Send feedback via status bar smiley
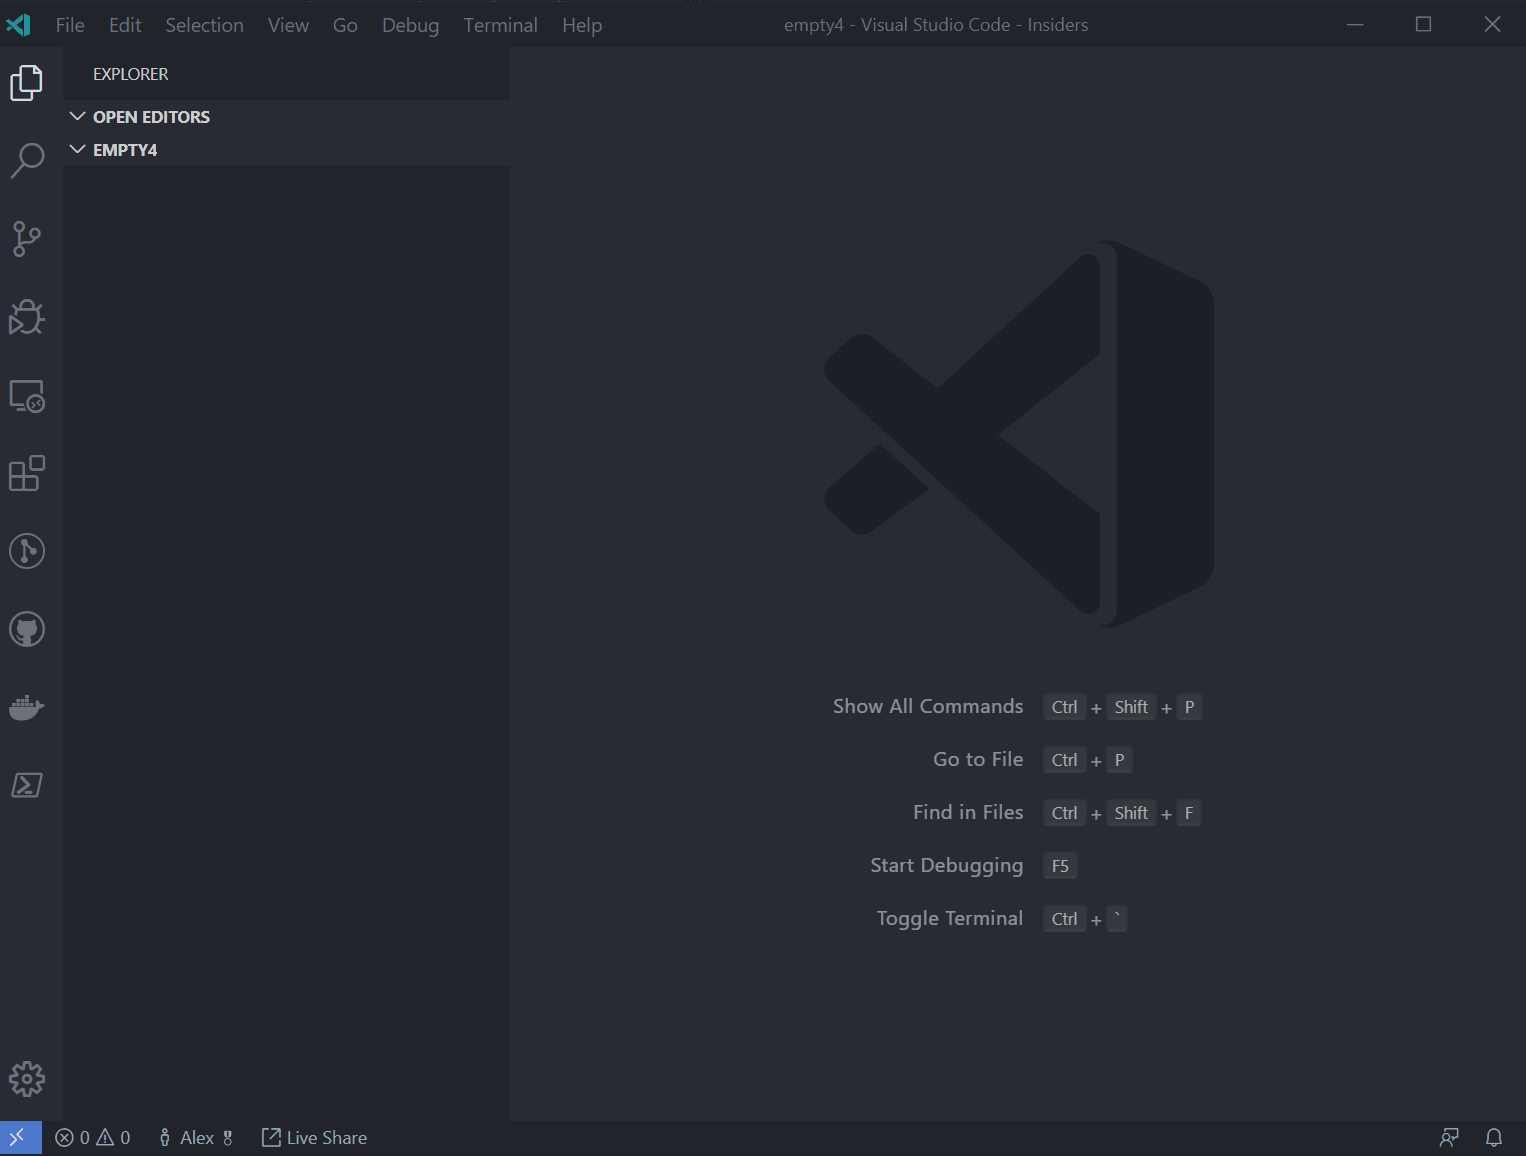This screenshot has height=1156, width=1526. (1448, 1137)
